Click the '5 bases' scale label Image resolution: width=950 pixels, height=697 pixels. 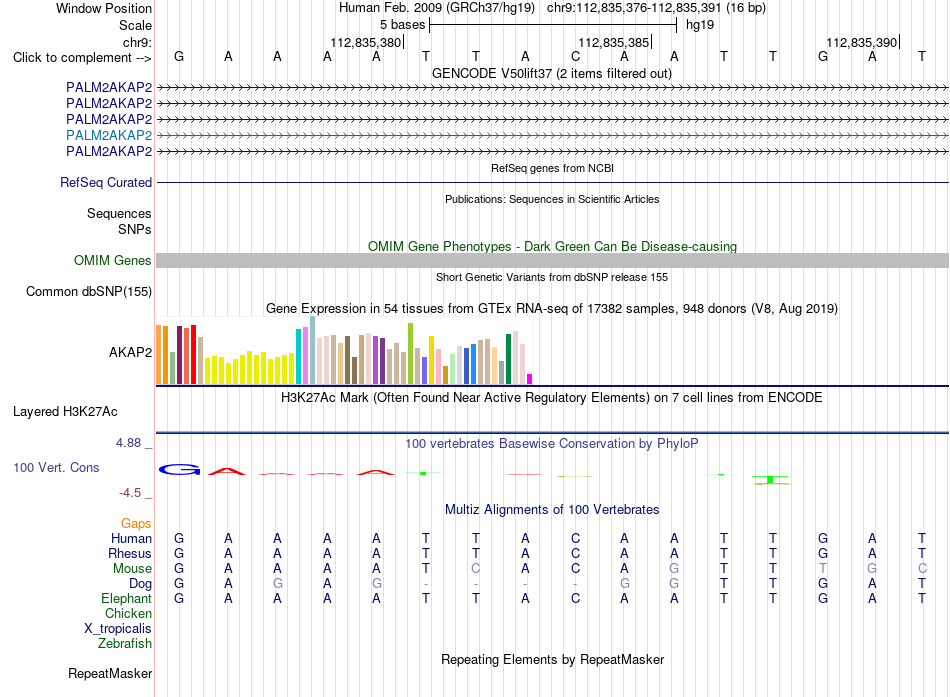[402, 25]
